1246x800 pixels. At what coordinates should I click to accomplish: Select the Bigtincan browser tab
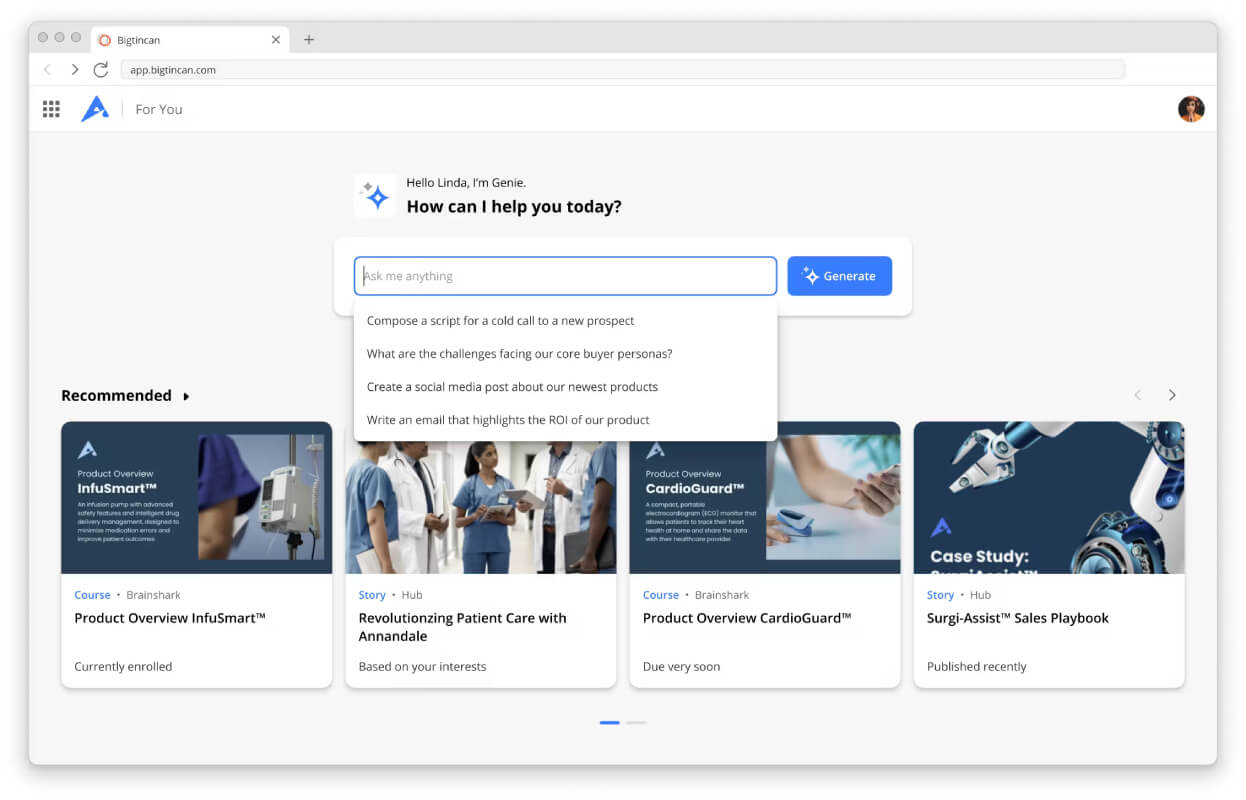point(190,40)
